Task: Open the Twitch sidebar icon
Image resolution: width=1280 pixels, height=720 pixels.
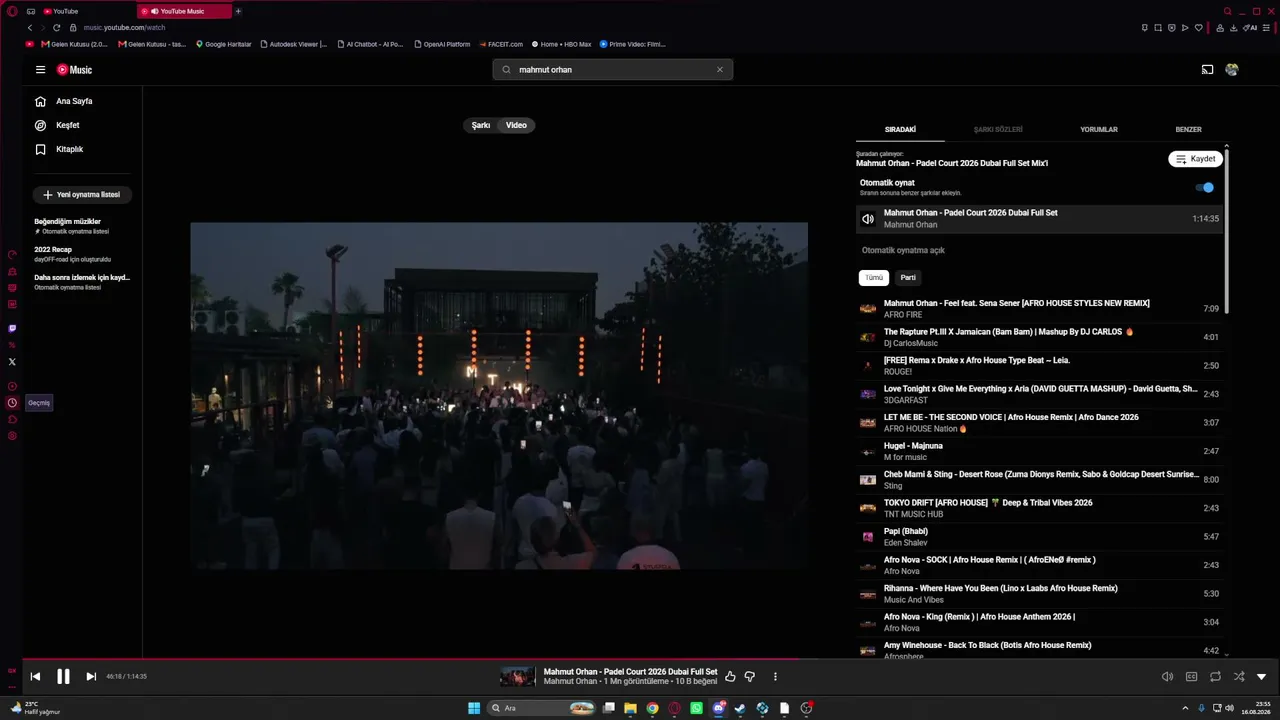Action: pos(12,328)
